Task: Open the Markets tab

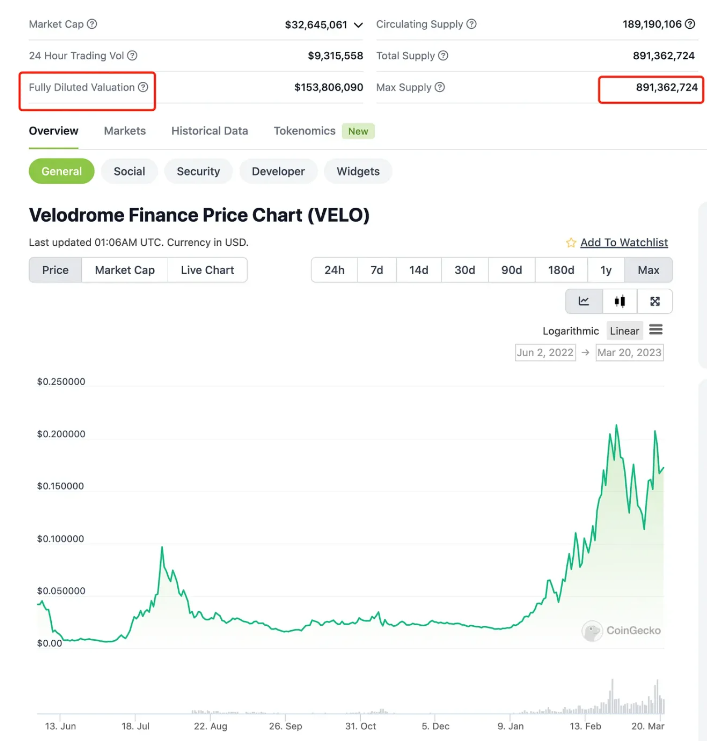Action: (x=125, y=131)
